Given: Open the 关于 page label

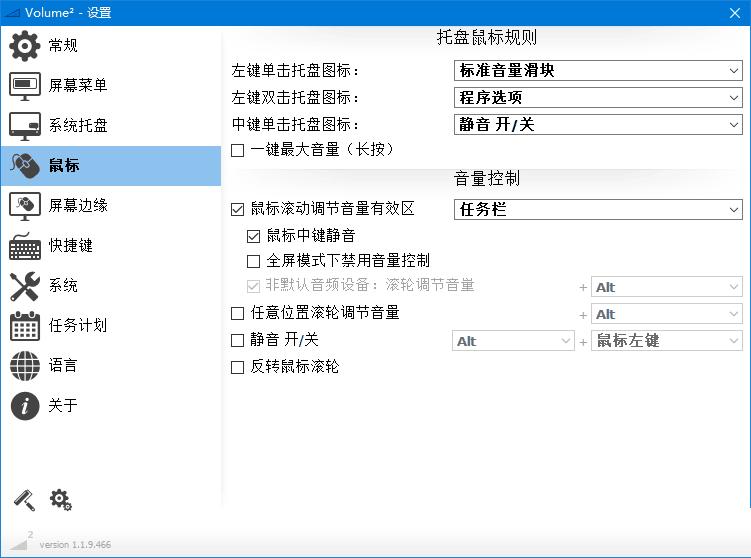Looking at the screenshot, I should 63,406.
